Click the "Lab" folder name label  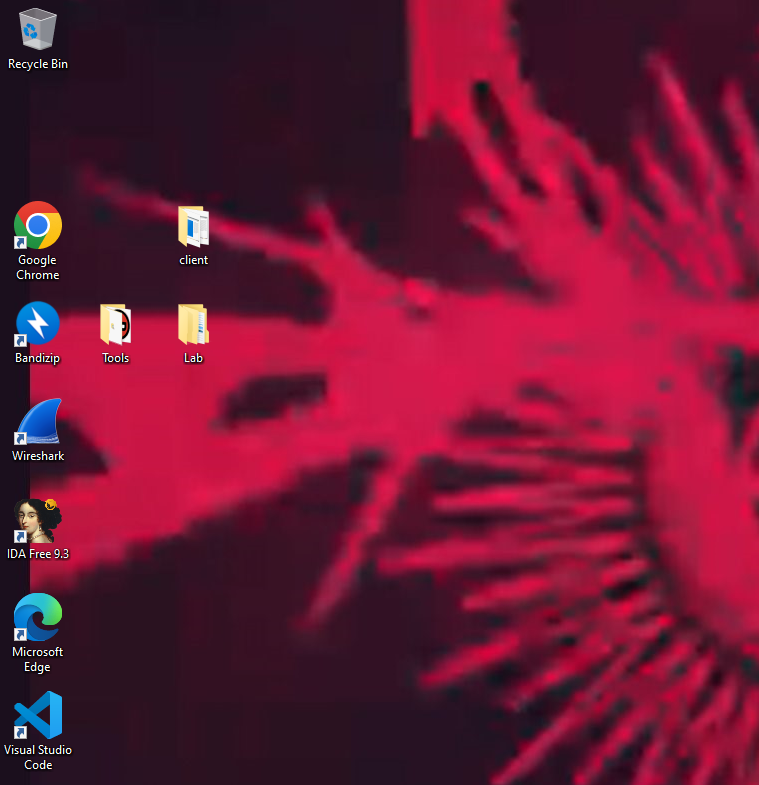pos(193,358)
